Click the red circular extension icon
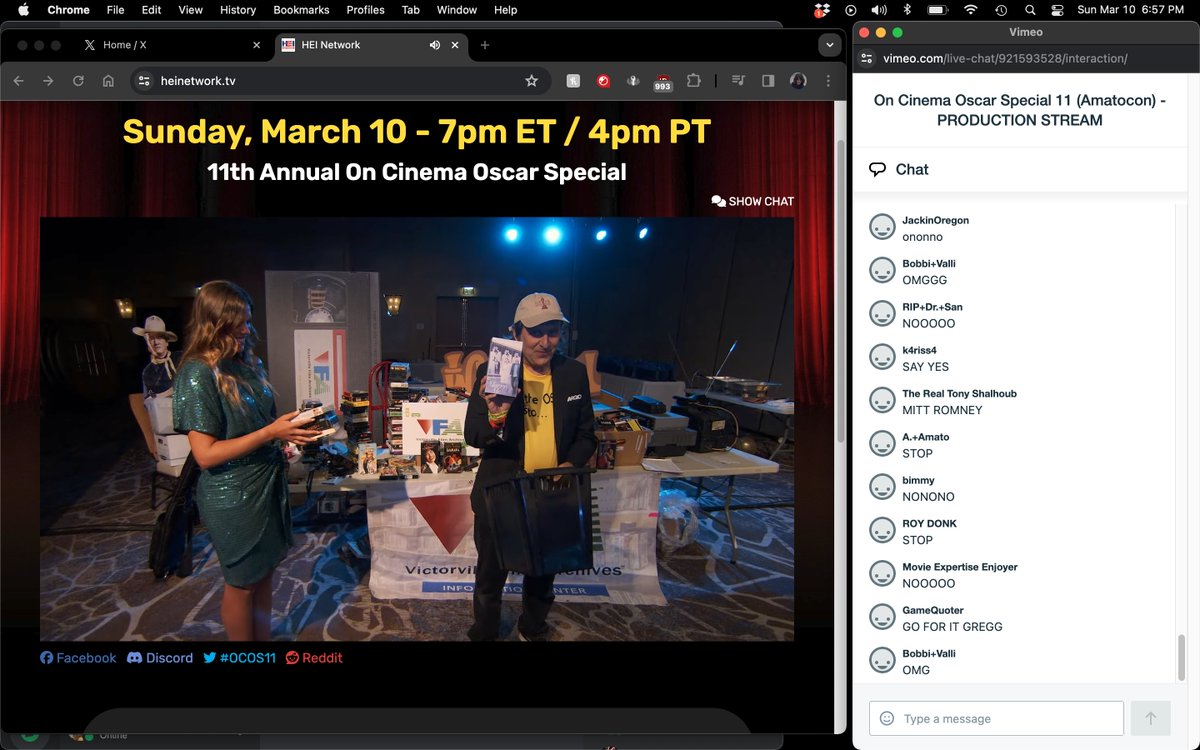The height and width of the screenshot is (750, 1200). (603, 81)
